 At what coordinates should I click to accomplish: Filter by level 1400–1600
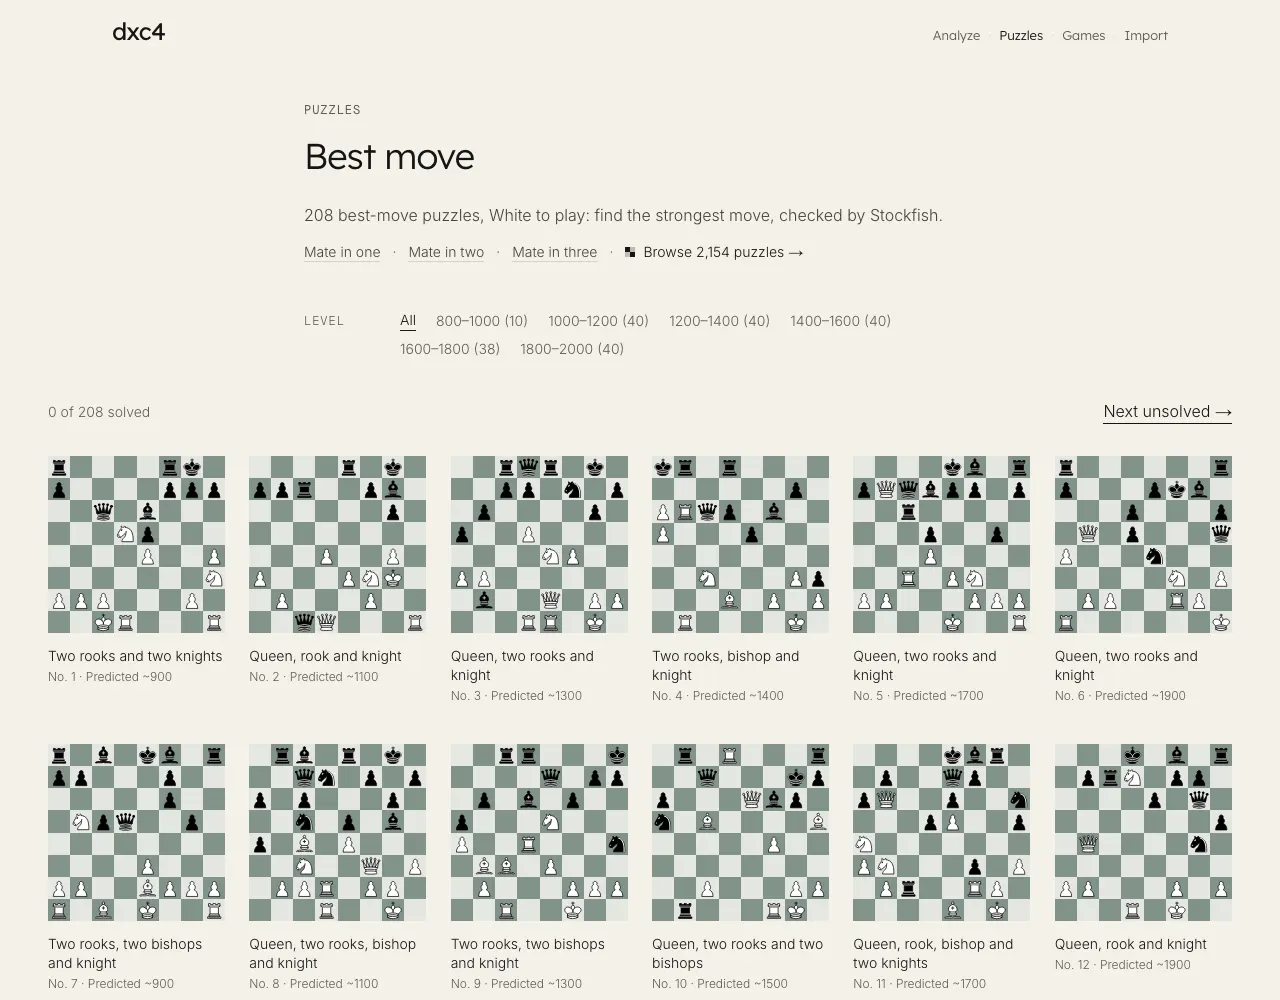point(840,321)
